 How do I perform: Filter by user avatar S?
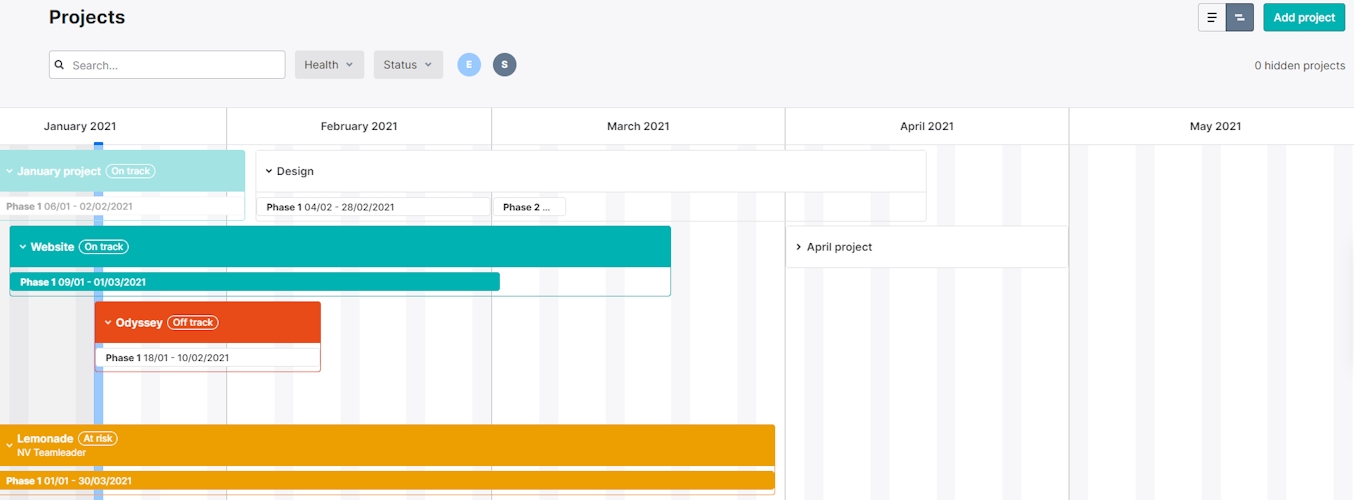(x=504, y=65)
